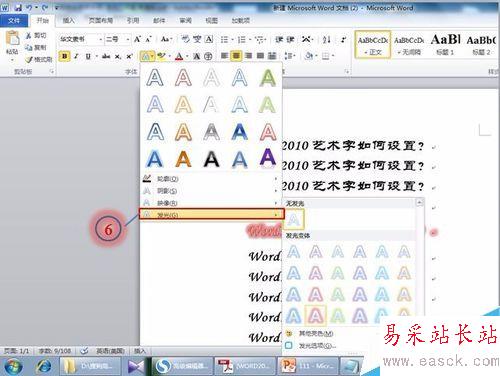Click the Enclose Characters icon

click(208, 56)
